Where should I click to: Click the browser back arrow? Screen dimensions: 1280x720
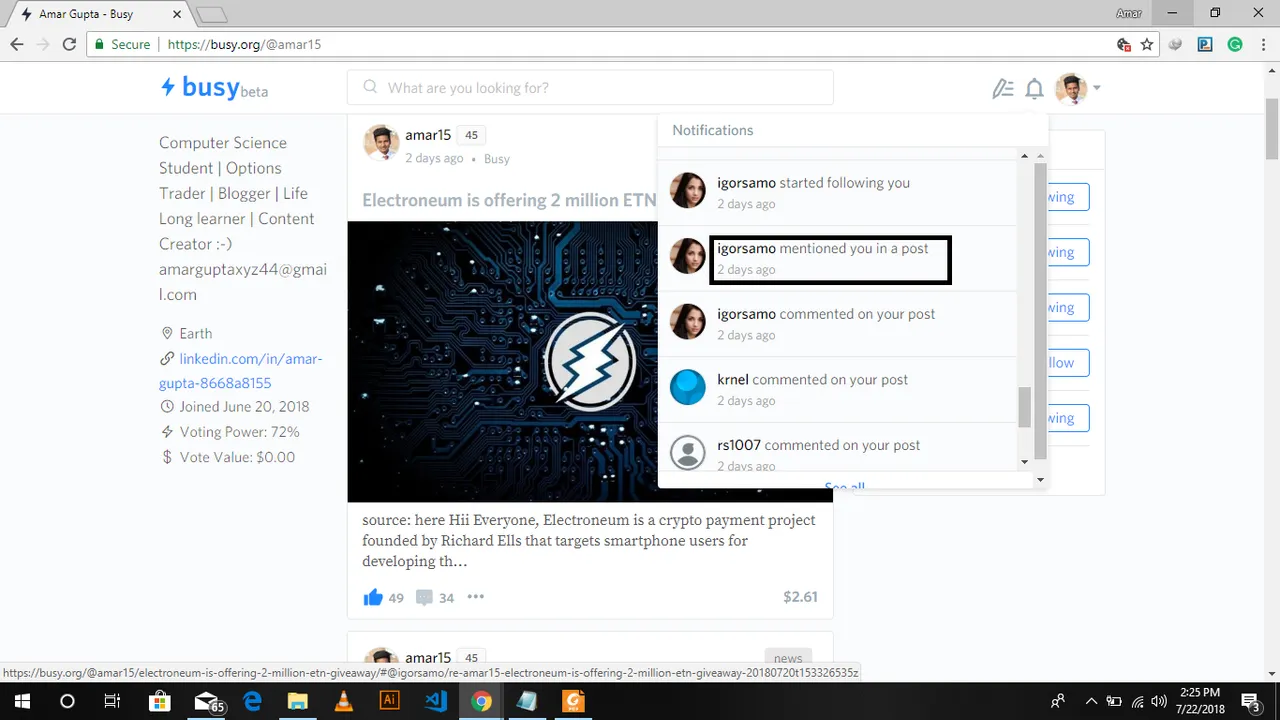[x=17, y=44]
